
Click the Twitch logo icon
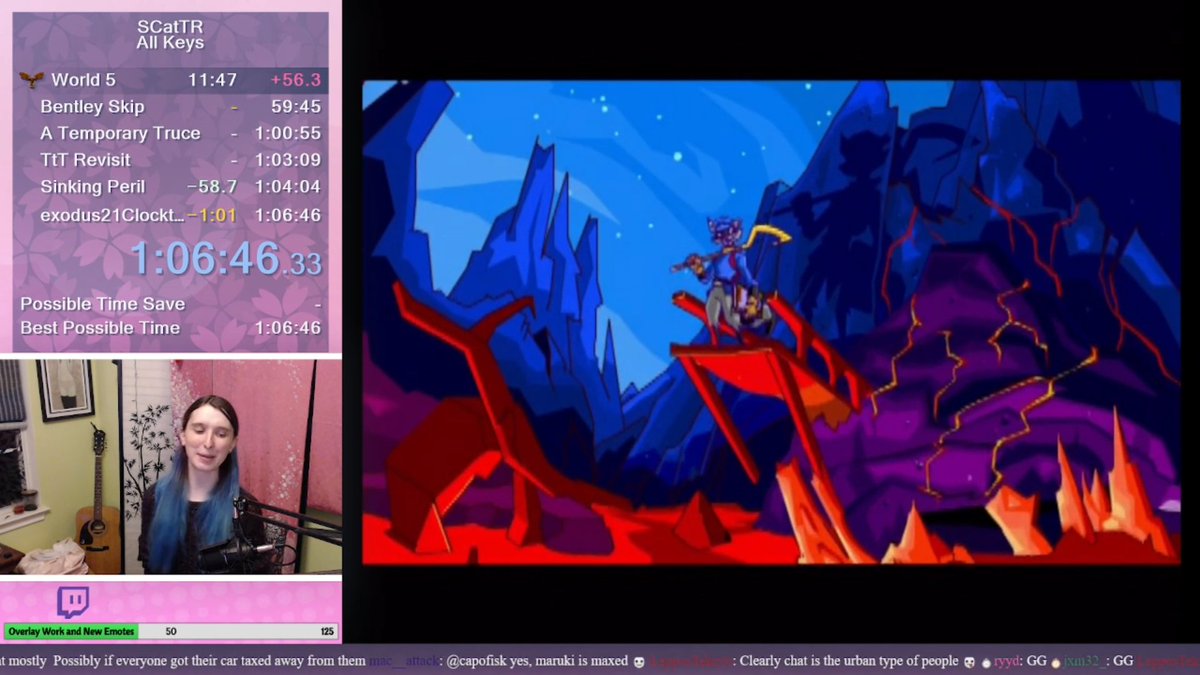pos(73,602)
